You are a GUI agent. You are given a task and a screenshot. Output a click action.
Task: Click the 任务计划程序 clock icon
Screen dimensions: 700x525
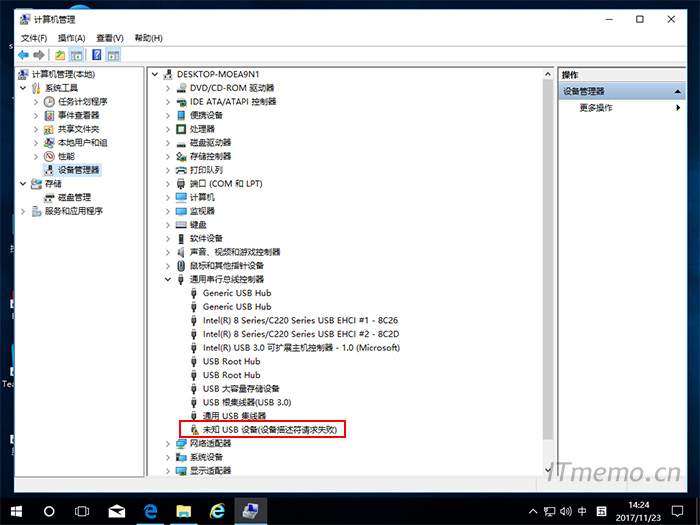[x=49, y=102]
